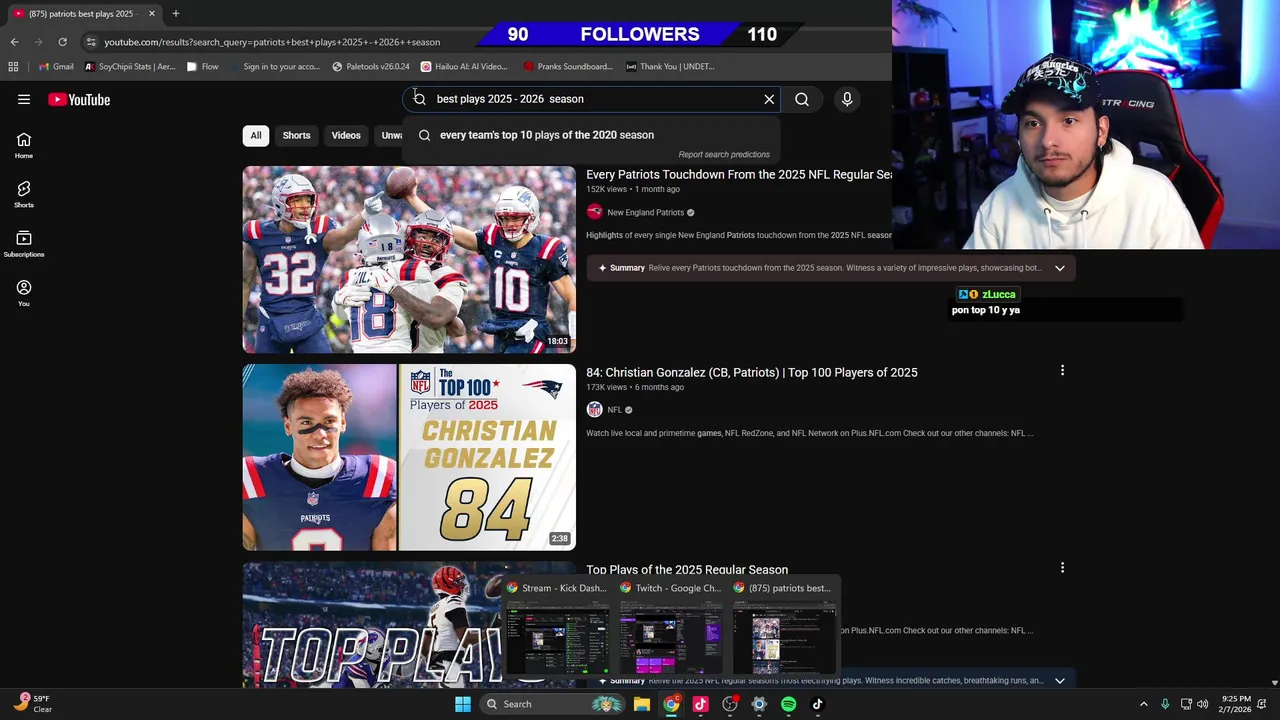The height and width of the screenshot is (720, 1280).
Task: Start voice search with the microphone
Action: pyautogui.click(x=847, y=99)
